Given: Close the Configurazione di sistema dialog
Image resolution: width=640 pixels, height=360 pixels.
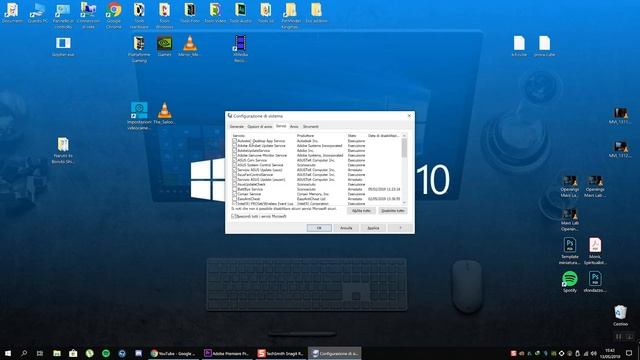Looking at the screenshot, I should point(409,116).
